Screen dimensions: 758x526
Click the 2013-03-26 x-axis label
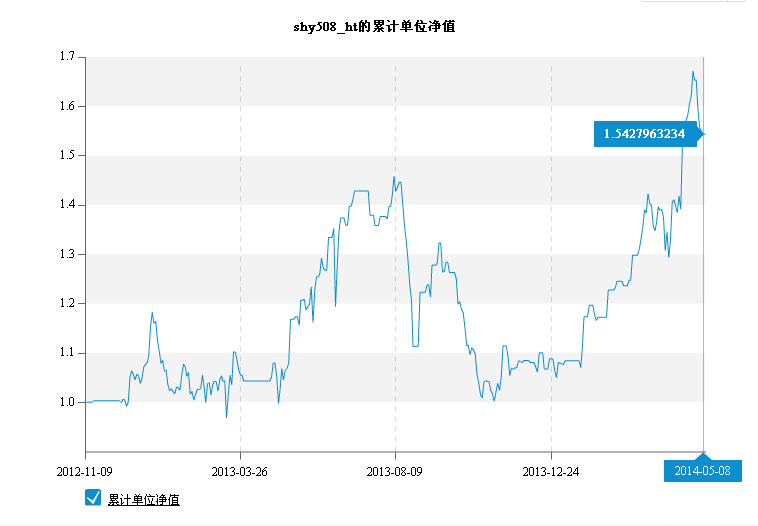tap(239, 471)
